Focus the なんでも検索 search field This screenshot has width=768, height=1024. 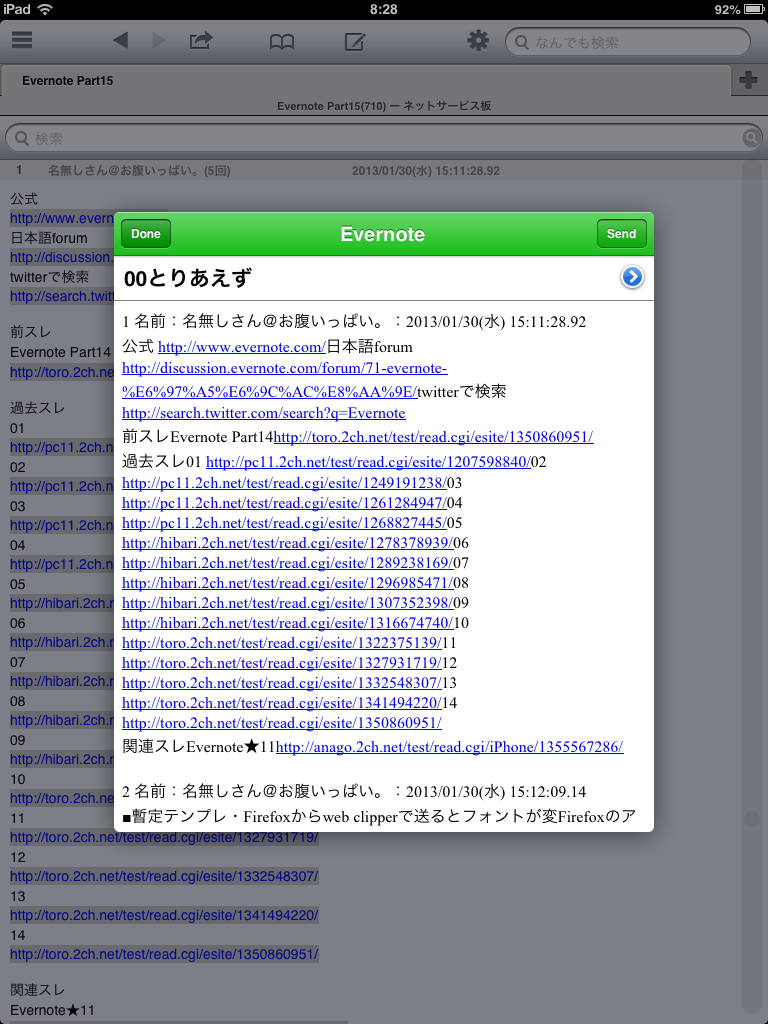pyautogui.click(x=628, y=42)
